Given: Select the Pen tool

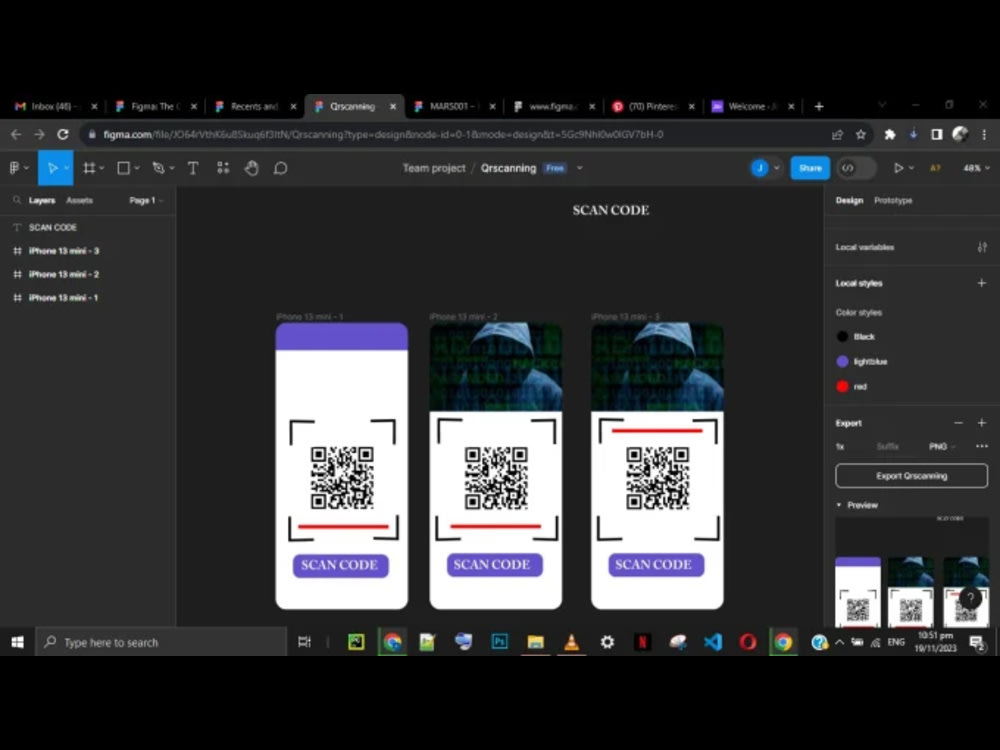Looking at the screenshot, I should point(158,168).
